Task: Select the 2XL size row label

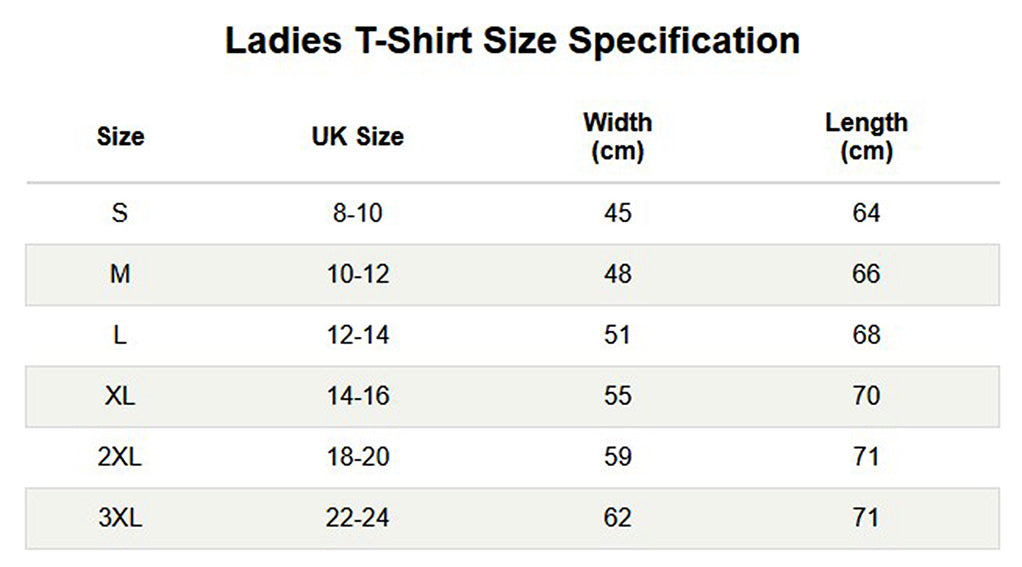Action: [x=120, y=457]
